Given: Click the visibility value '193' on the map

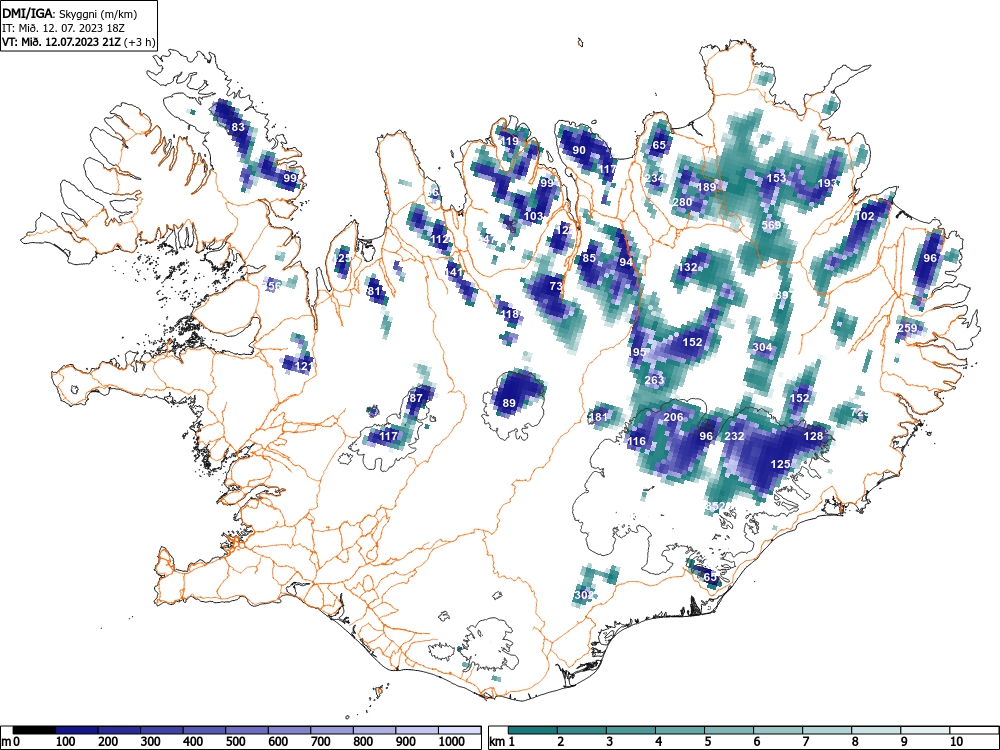Looking at the screenshot, I should coord(827,183).
